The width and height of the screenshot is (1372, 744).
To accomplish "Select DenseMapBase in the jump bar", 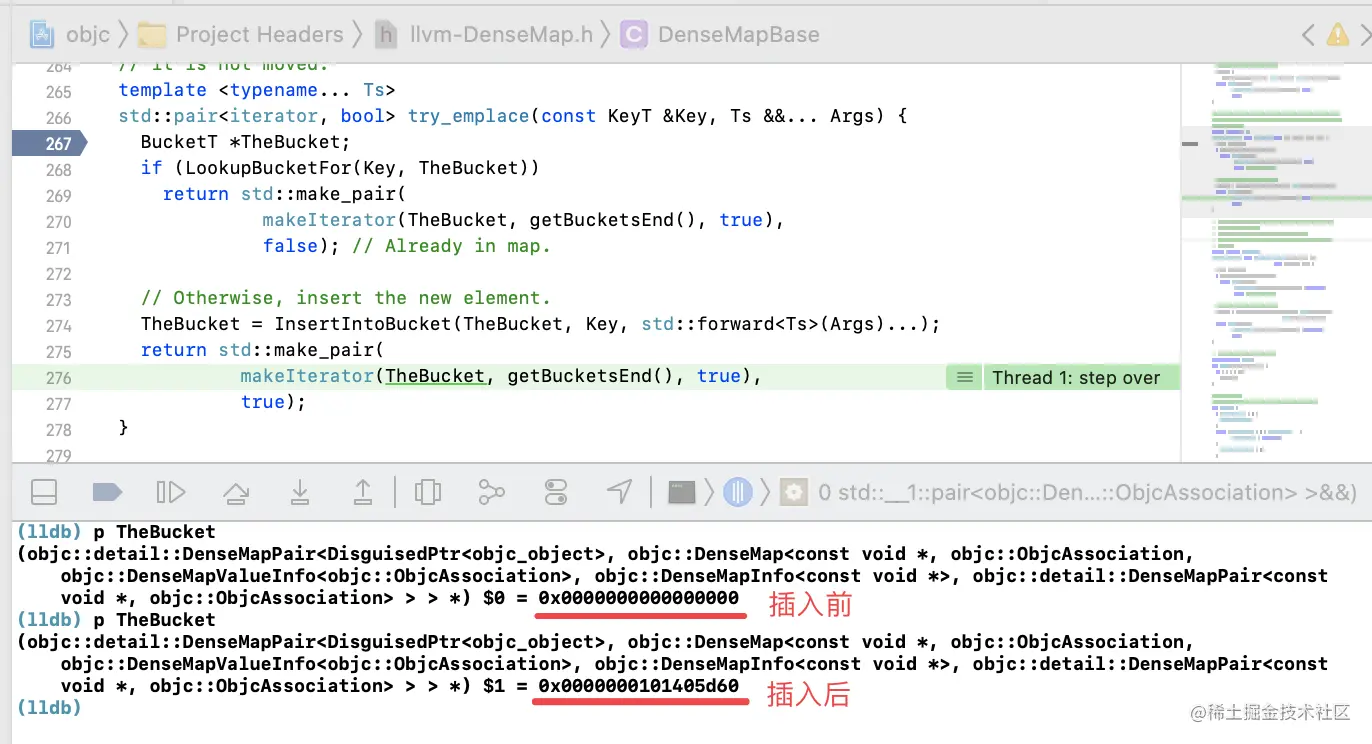I will (x=739, y=34).
